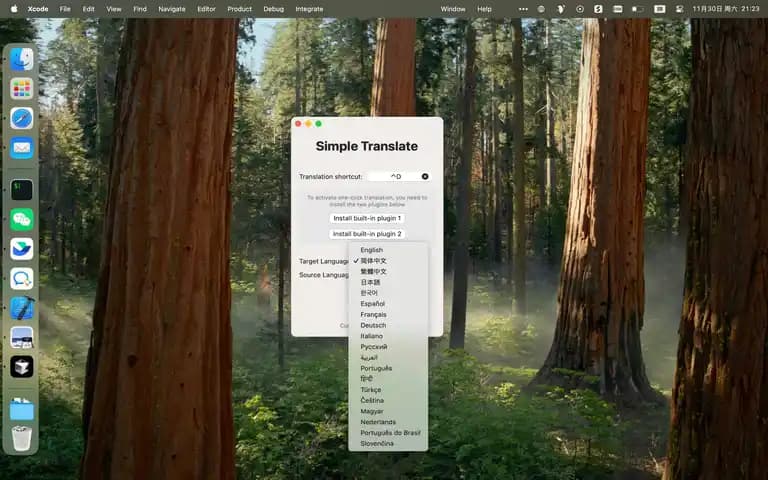Screen dimensions: 768x480
Task: Click the circular record status icon
Action: pos(580,9)
